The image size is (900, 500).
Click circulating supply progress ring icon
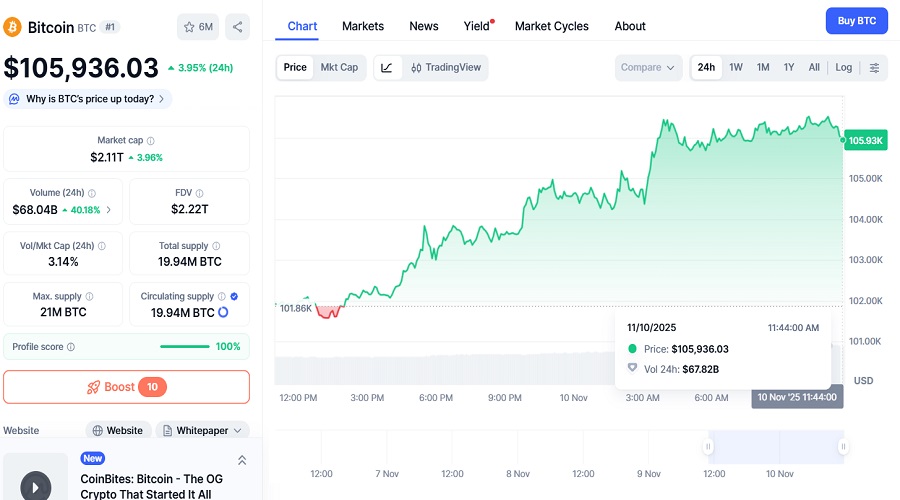point(223,312)
